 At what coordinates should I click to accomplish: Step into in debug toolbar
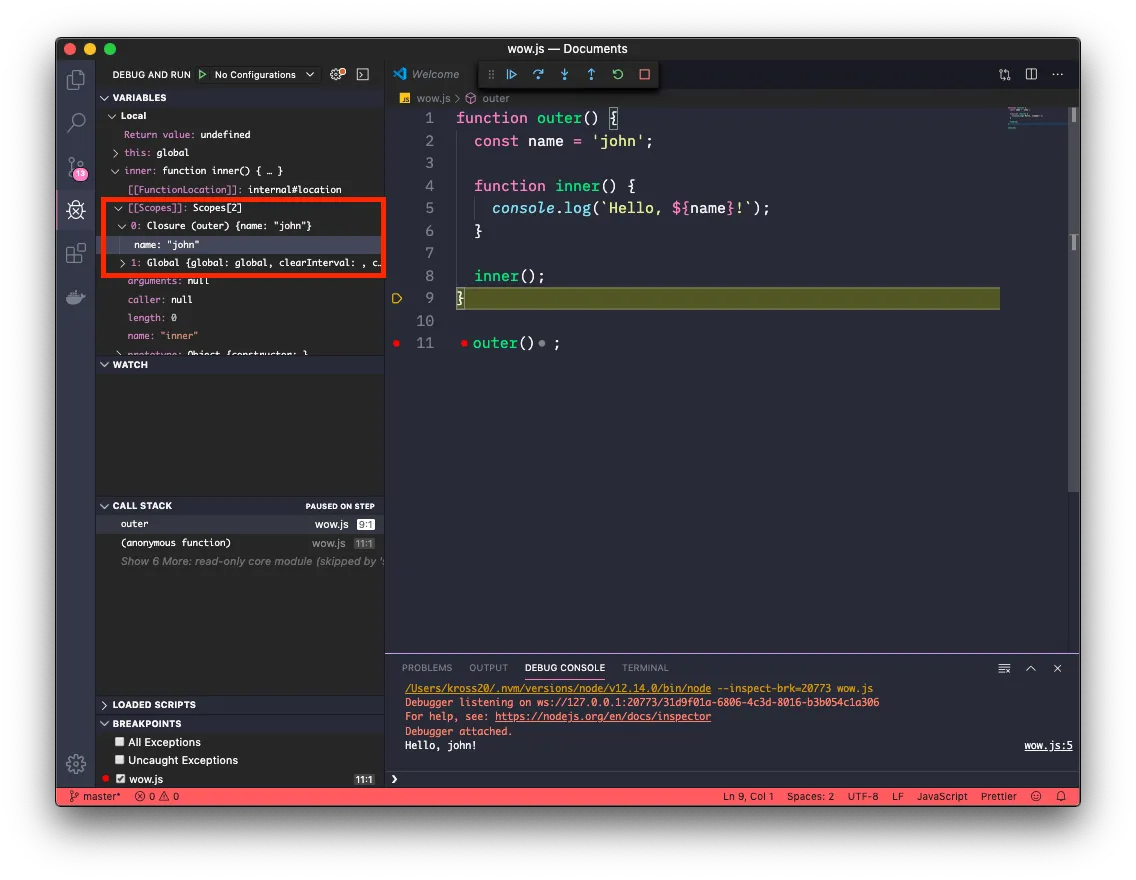(x=564, y=74)
